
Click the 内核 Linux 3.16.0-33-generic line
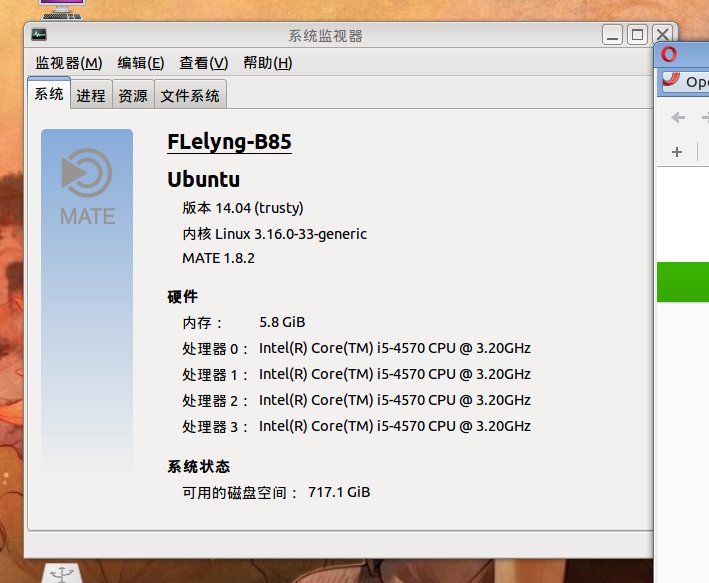click(x=274, y=234)
